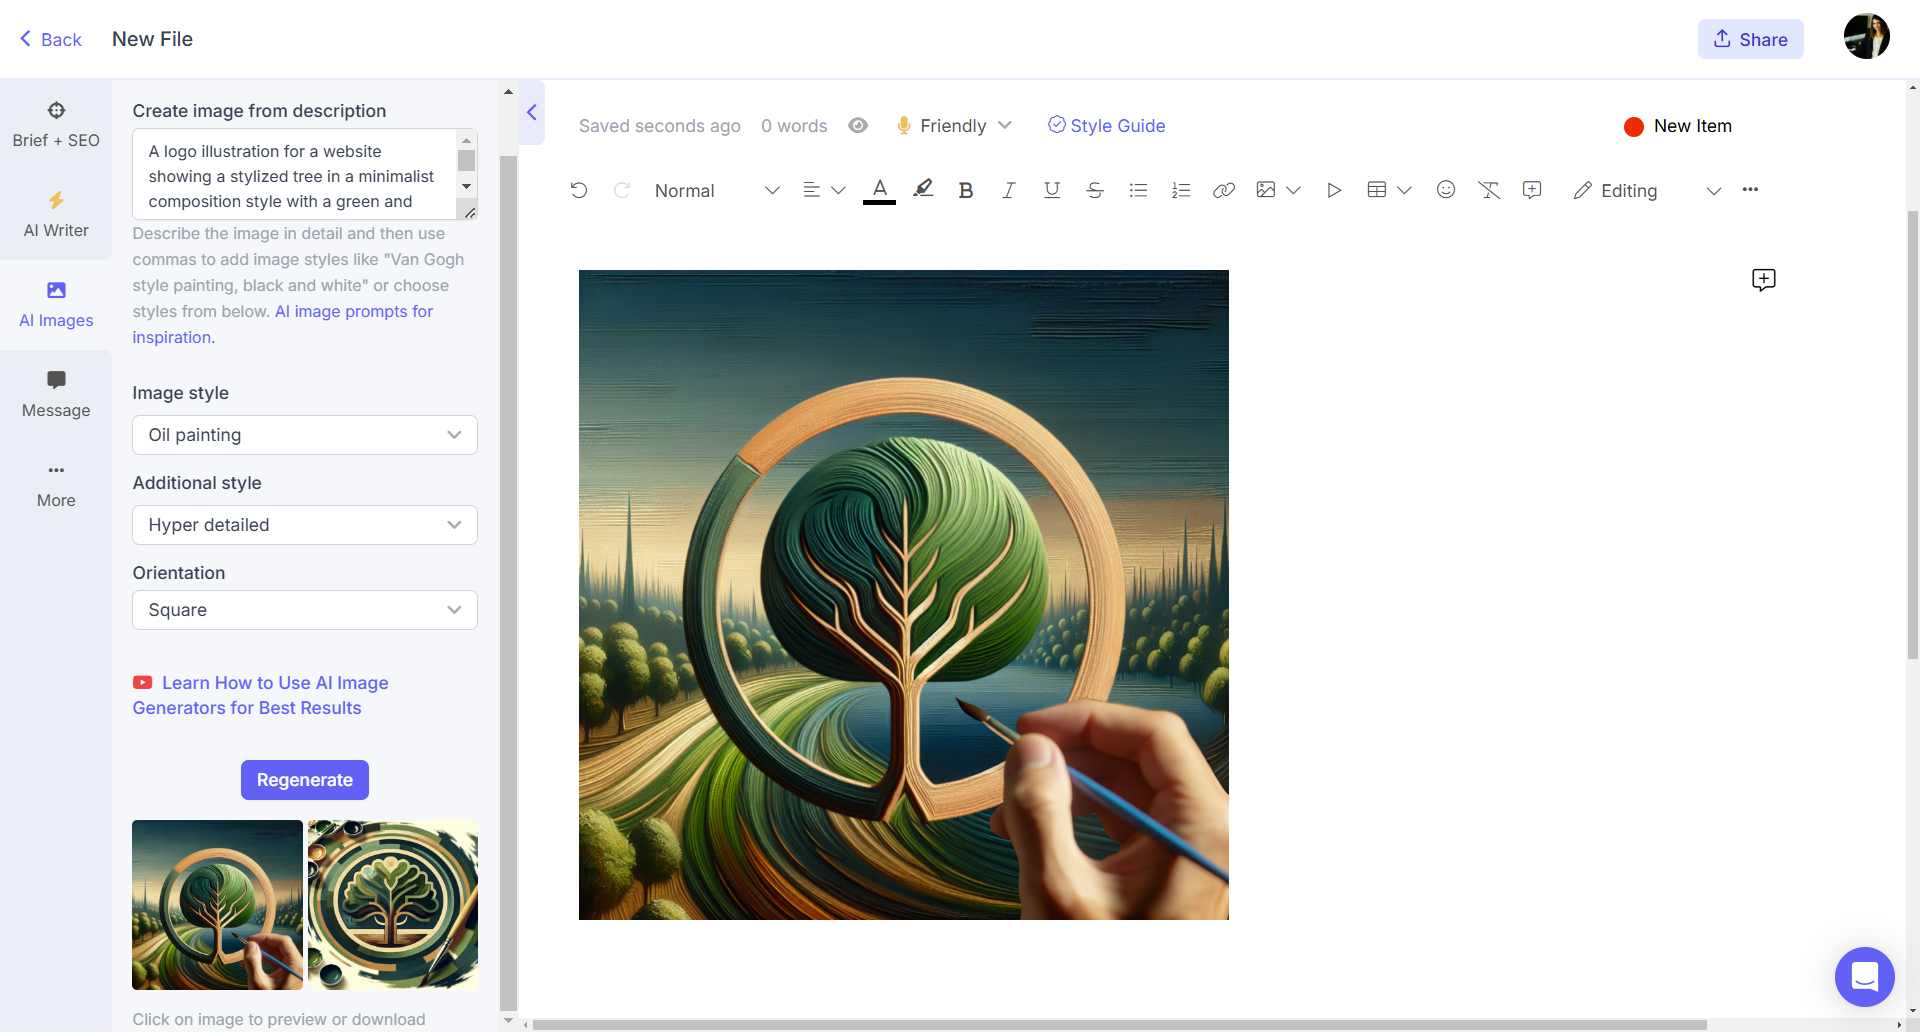Expand the alignment dropdown chevron
1920x1032 pixels.
[x=838, y=190]
